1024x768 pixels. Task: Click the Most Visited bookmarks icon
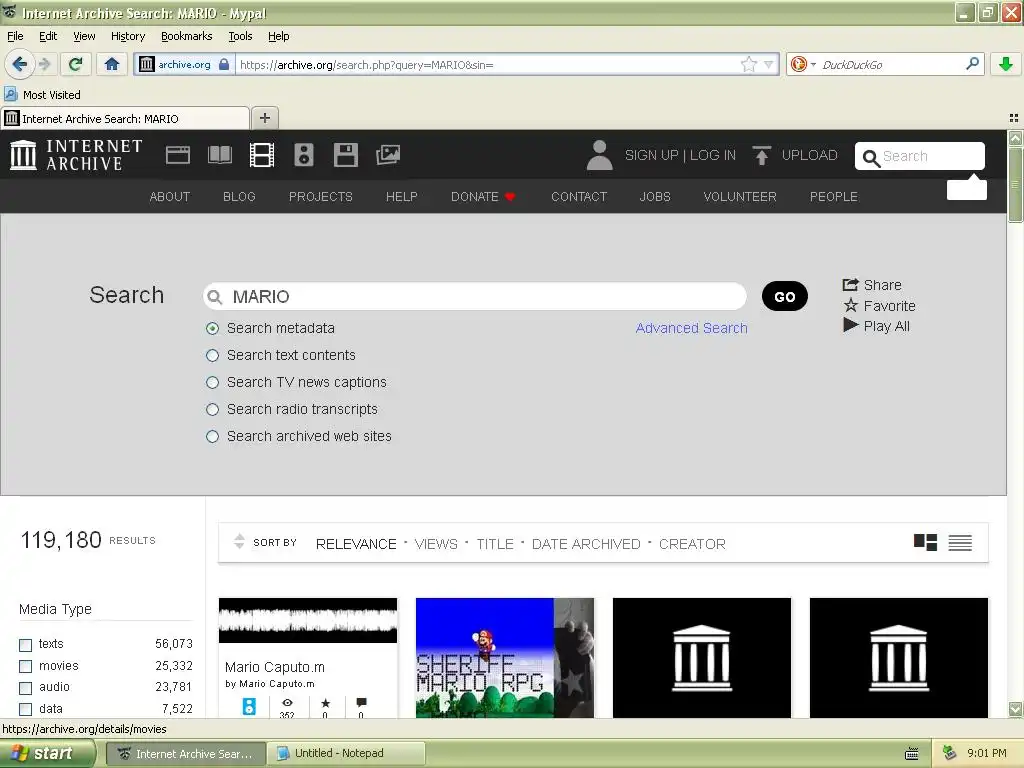[10, 94]
